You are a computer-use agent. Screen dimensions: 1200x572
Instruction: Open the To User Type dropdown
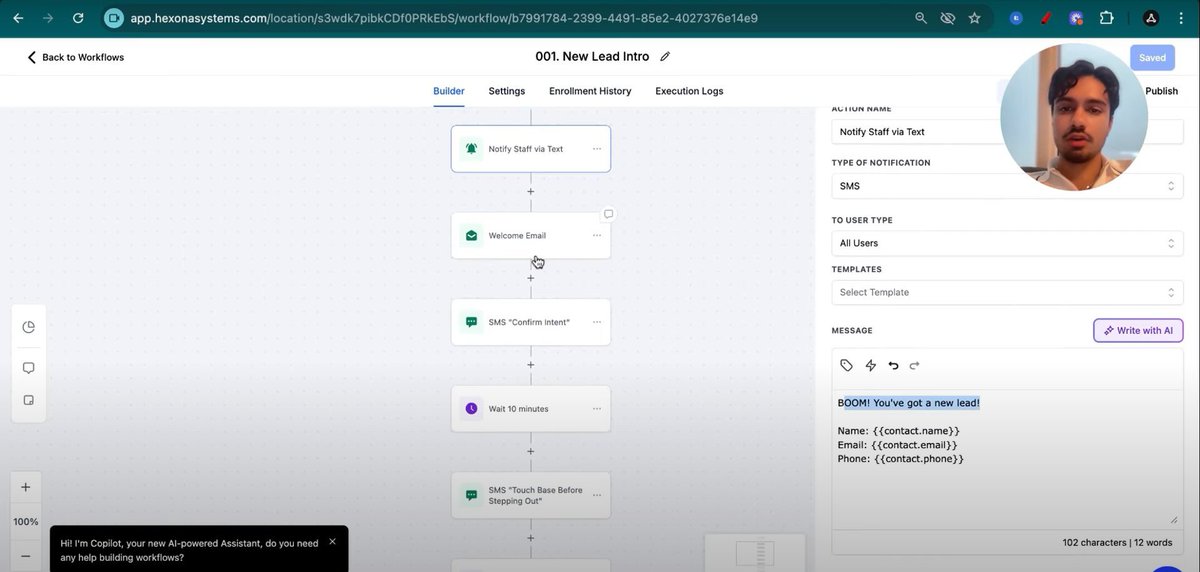(1007, 243)
